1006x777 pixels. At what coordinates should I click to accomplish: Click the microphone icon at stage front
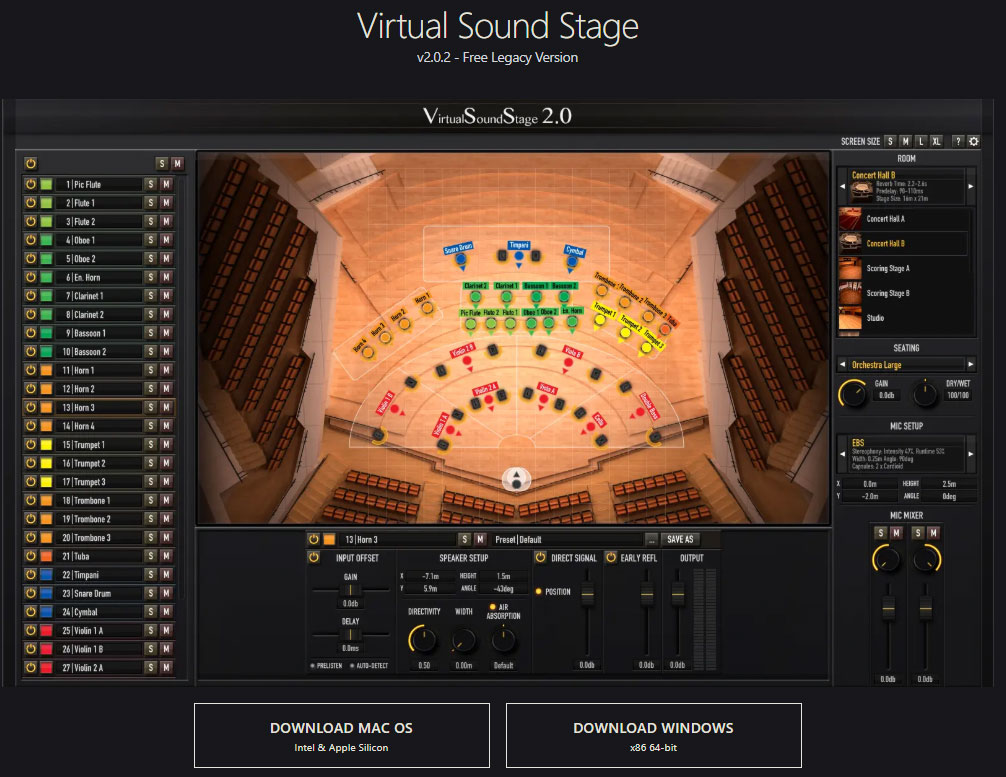click(x=516, y=480)
